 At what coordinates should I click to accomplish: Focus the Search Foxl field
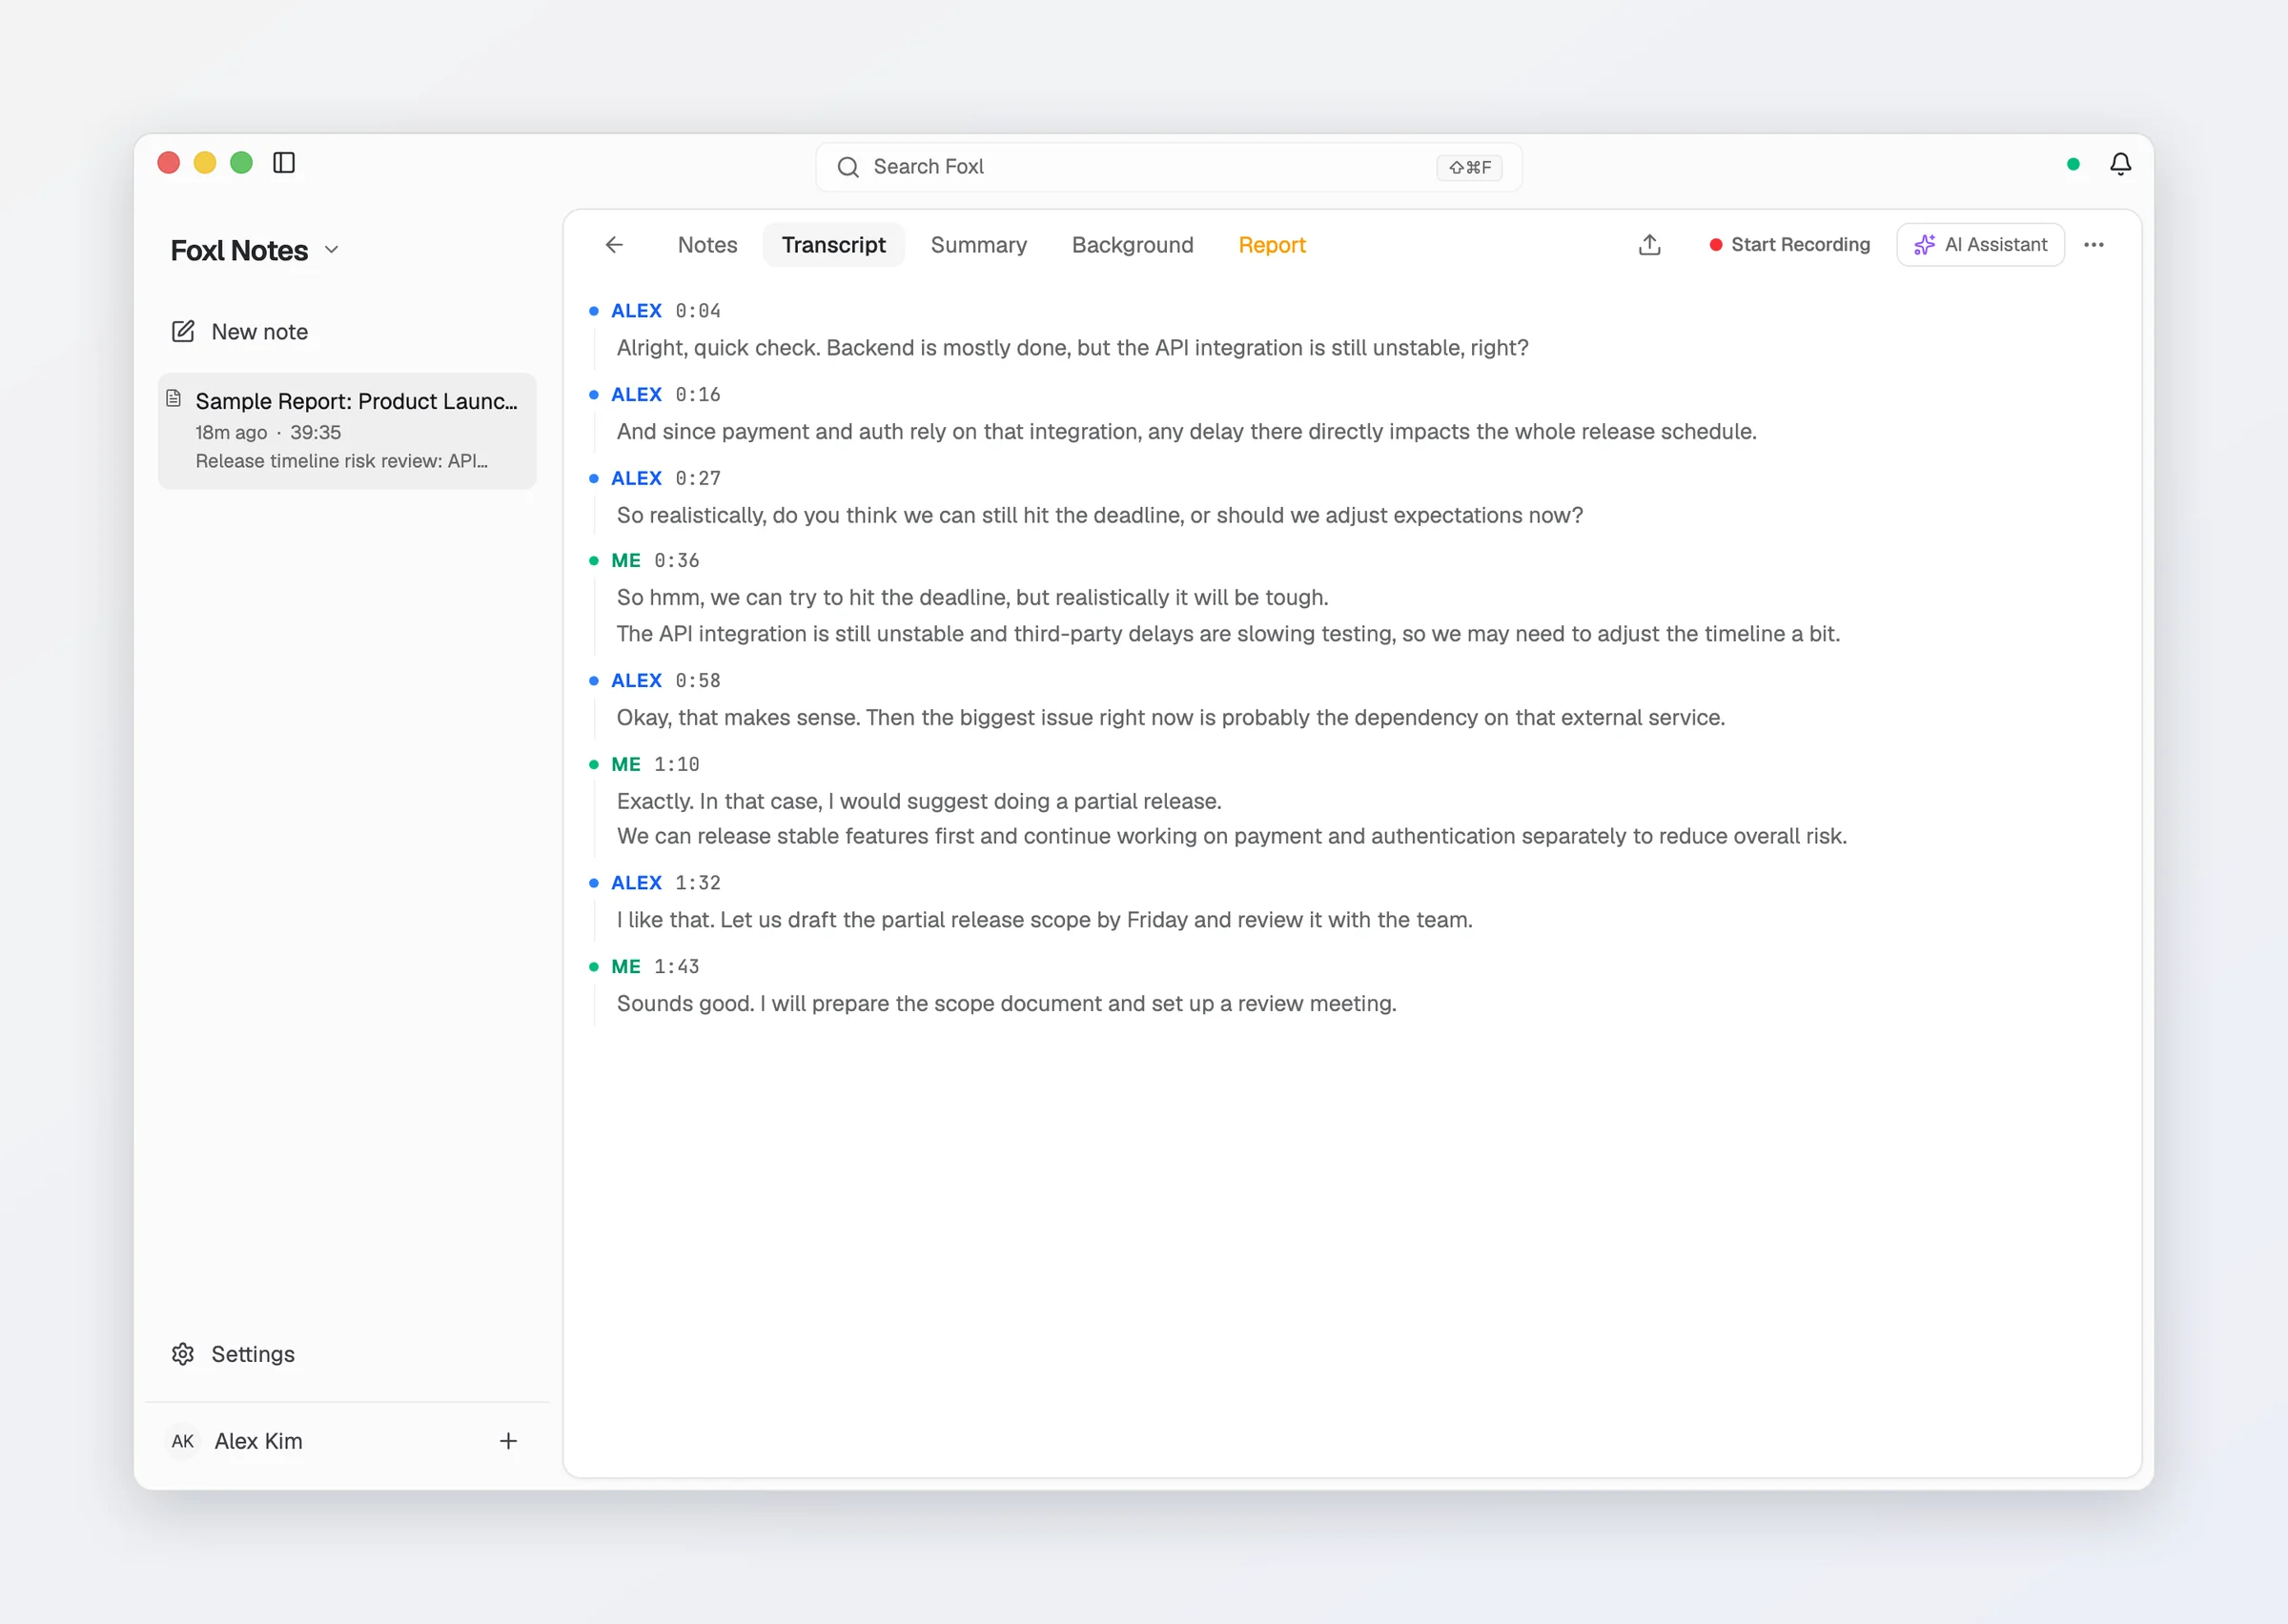click(x=1169, y=167)
